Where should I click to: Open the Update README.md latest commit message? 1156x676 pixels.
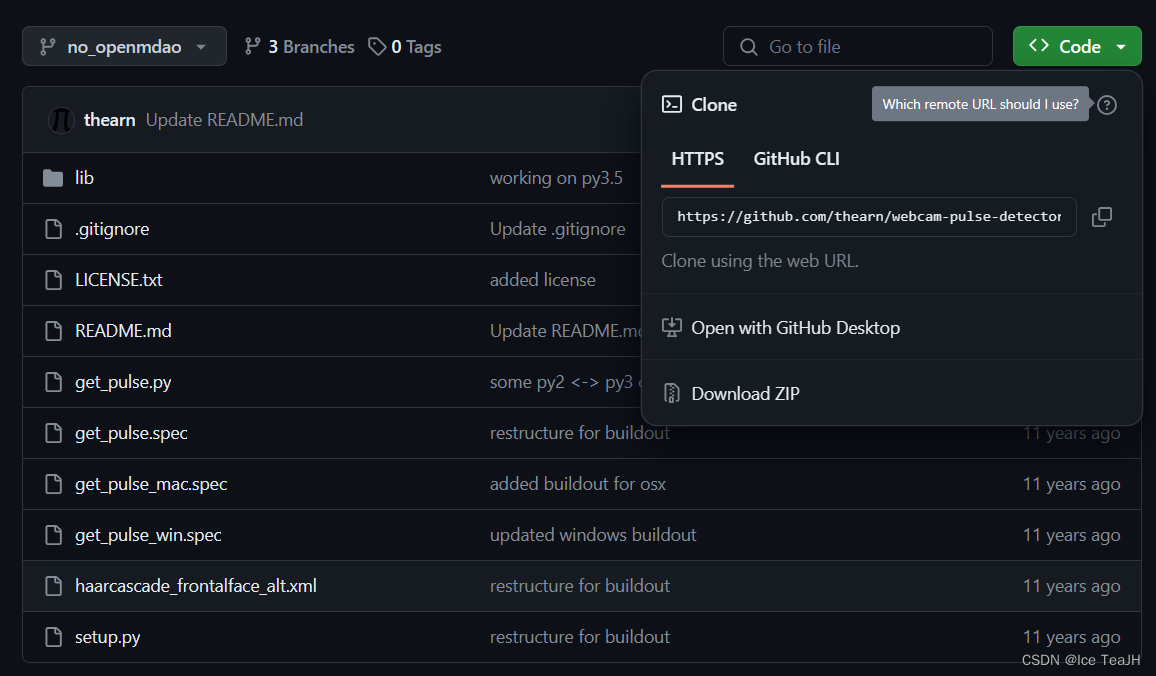[224, 119]
